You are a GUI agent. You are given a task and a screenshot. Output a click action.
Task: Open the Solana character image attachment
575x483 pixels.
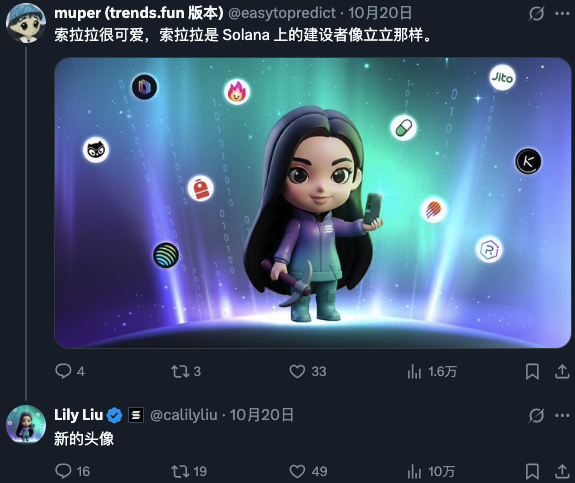click(312, 202)
